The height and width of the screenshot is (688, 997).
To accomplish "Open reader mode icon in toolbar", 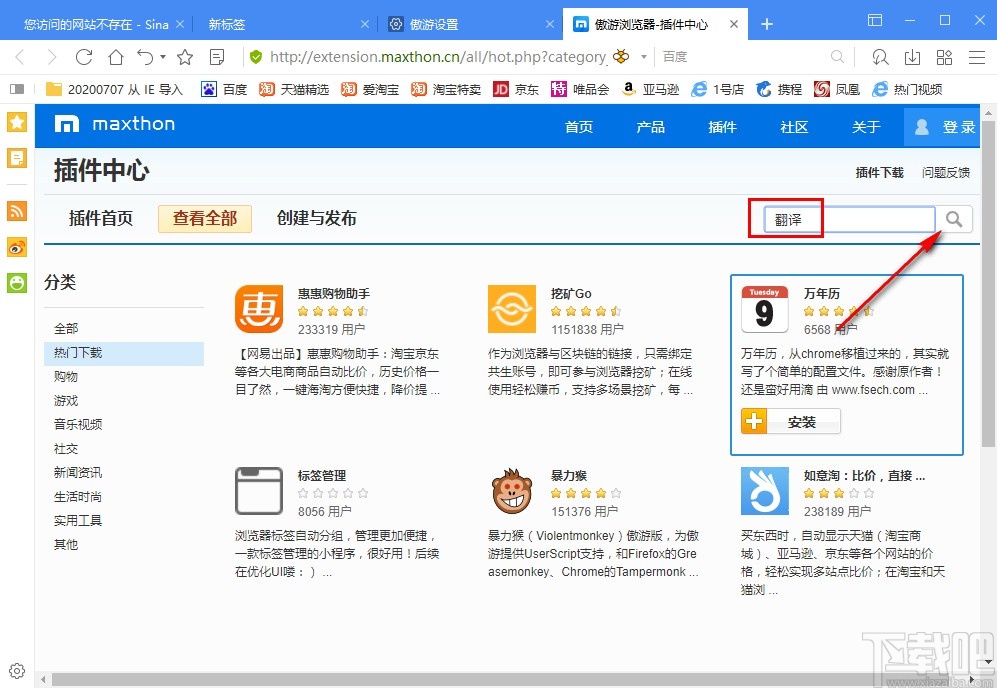I will point(217,57).
